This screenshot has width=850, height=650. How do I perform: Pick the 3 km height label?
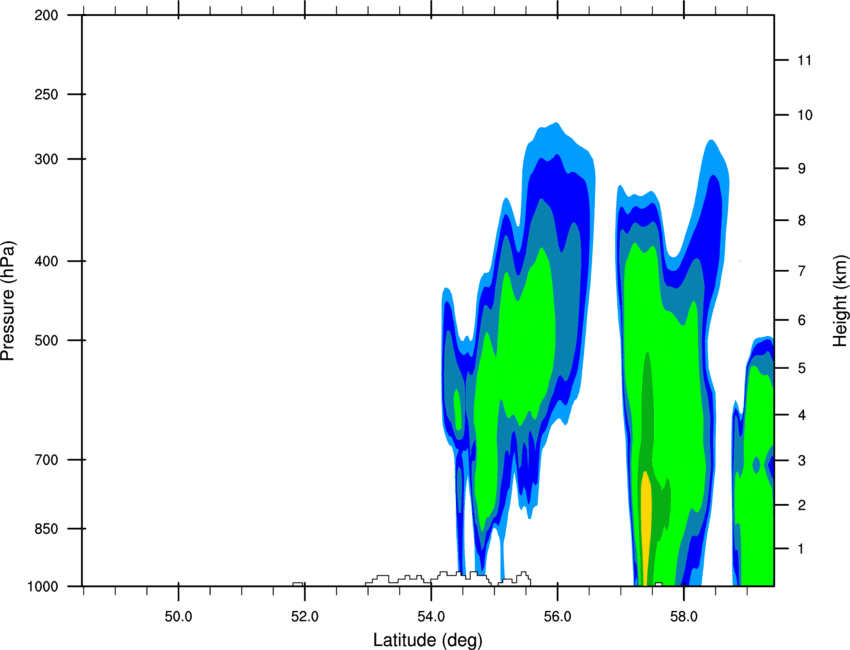click(802, 461)
